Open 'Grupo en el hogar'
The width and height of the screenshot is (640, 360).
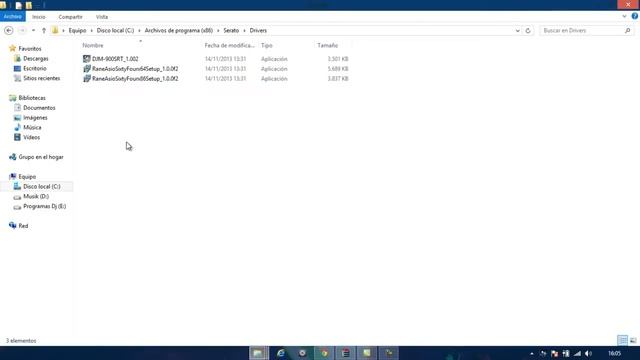[x=41, y=157]
